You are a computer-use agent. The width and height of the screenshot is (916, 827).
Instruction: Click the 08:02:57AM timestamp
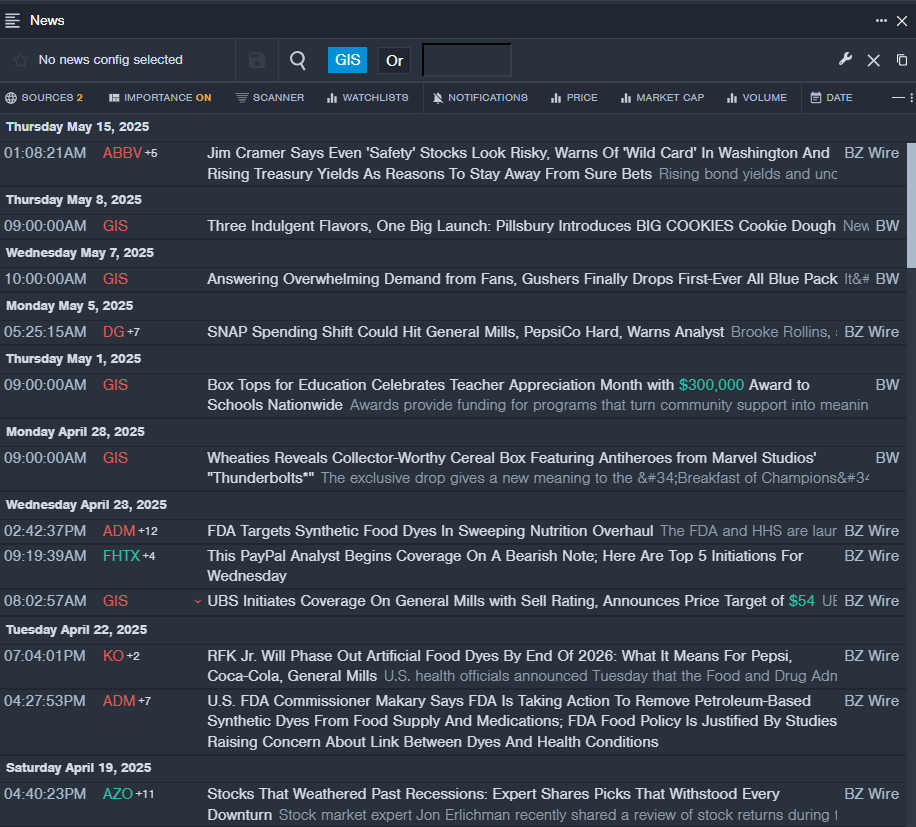pos(45,601)
